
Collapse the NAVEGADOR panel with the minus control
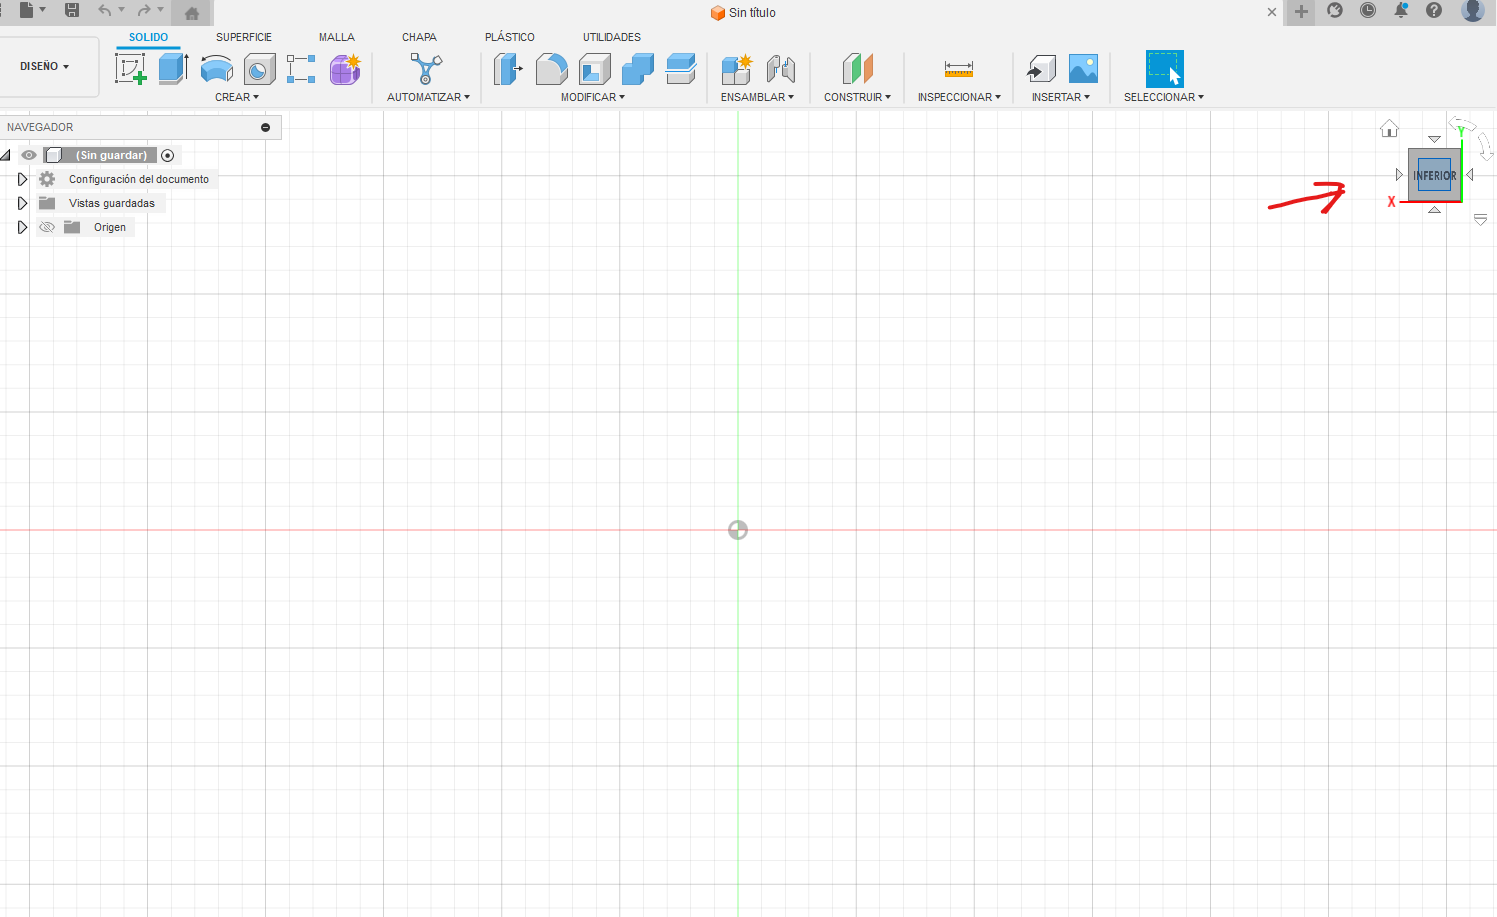(x=265, y=127)
